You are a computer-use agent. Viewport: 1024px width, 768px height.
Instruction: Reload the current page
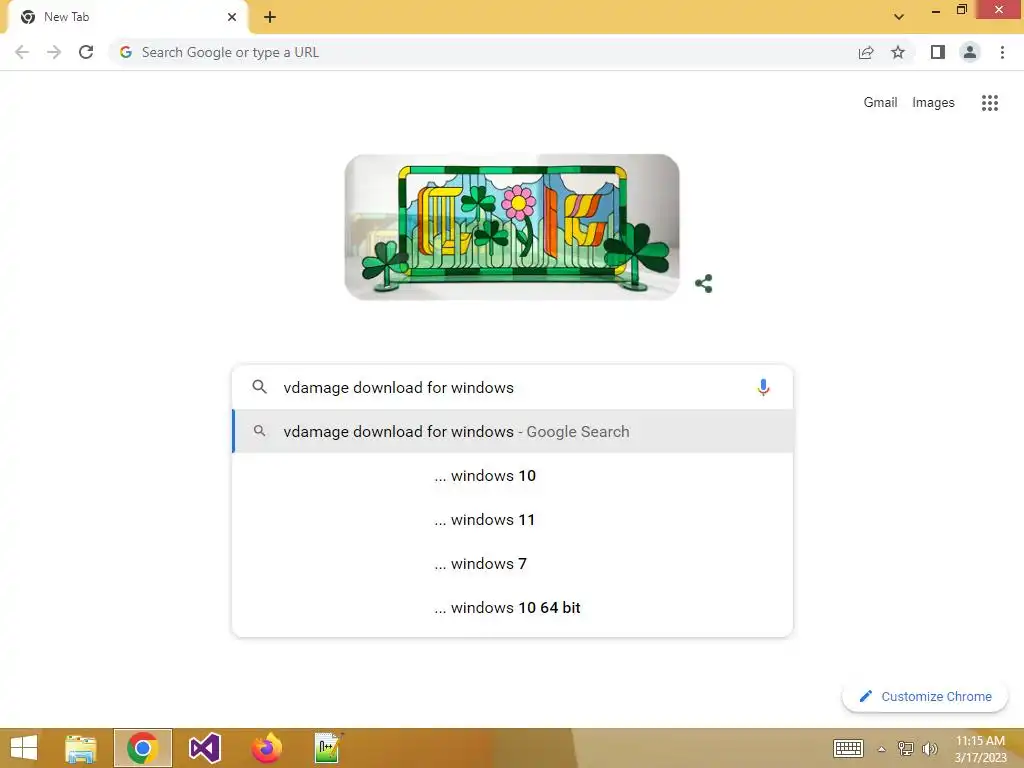(x=86, y=52)
